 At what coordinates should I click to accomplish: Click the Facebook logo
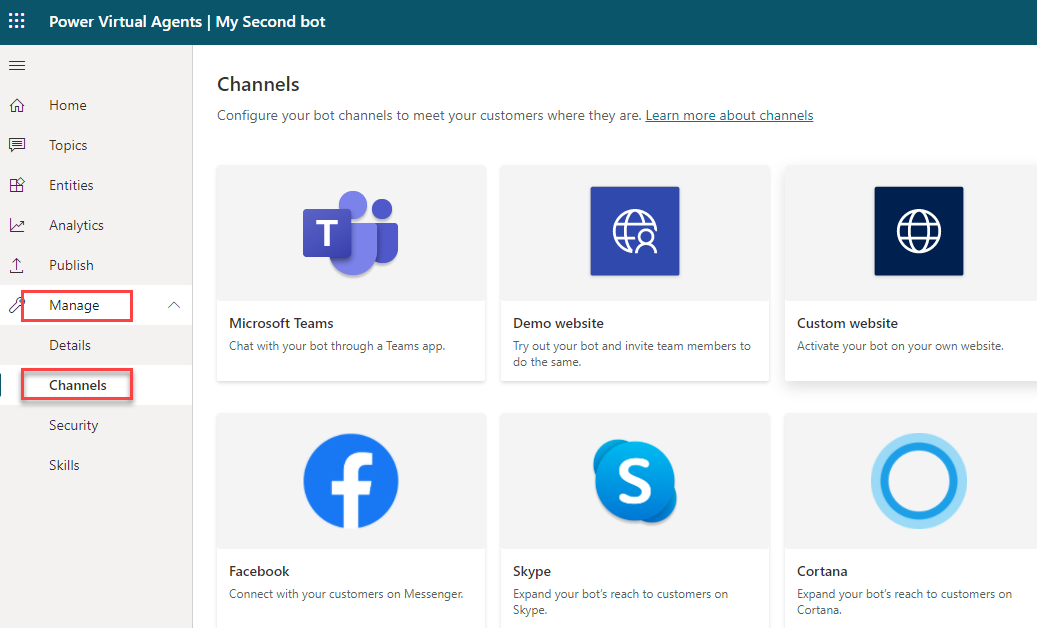point(351,481)
